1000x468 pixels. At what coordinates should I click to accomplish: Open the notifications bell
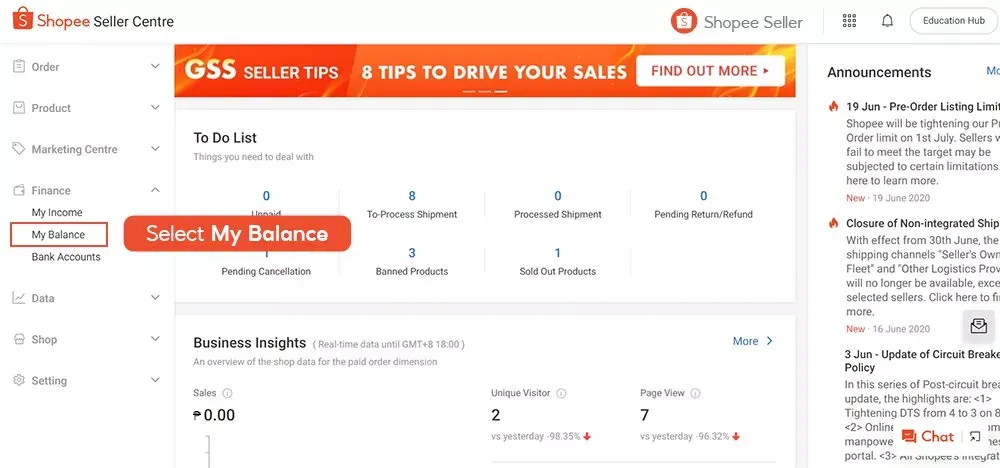coord(887,21)
